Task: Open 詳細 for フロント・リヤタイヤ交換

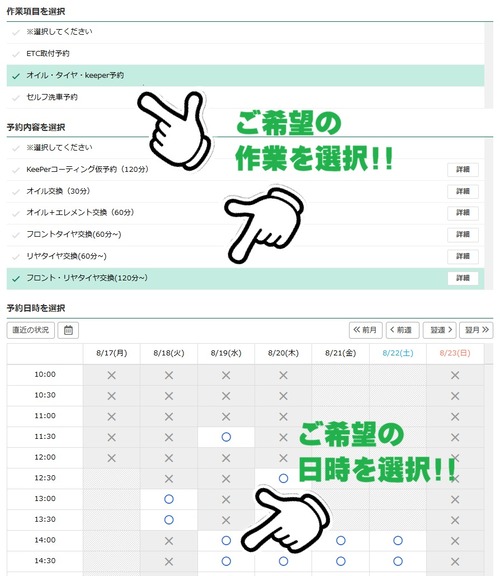Action: pyautogui.click(x=463, y=278)
